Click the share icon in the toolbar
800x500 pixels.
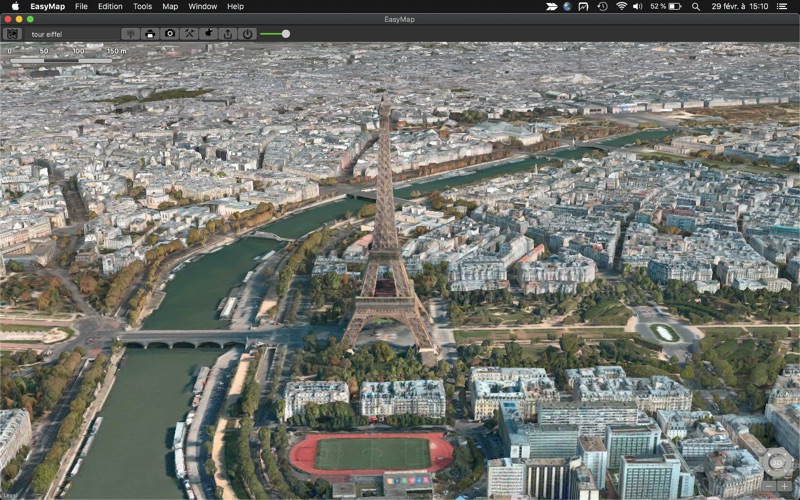pyautogui.click(x=228, y=34)
